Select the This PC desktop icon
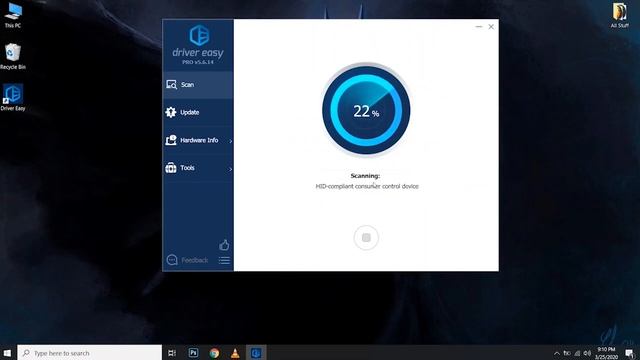The height and width of the screenshot is (360, 640). click(13, 16)
